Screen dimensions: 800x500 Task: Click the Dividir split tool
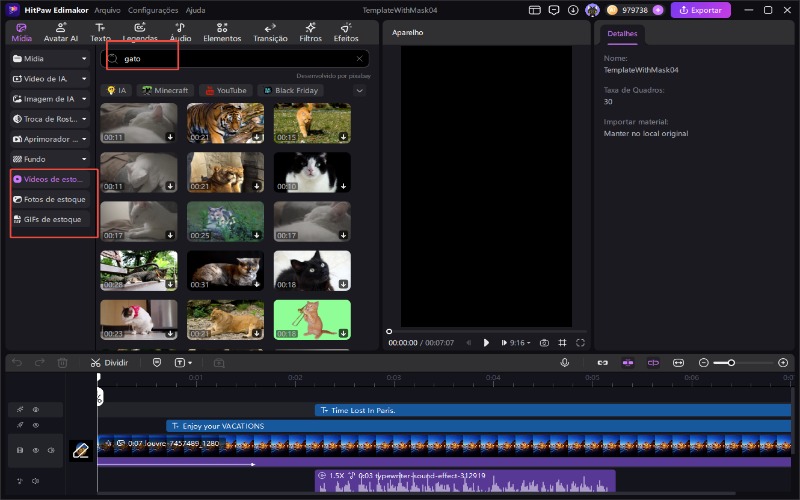109,363
